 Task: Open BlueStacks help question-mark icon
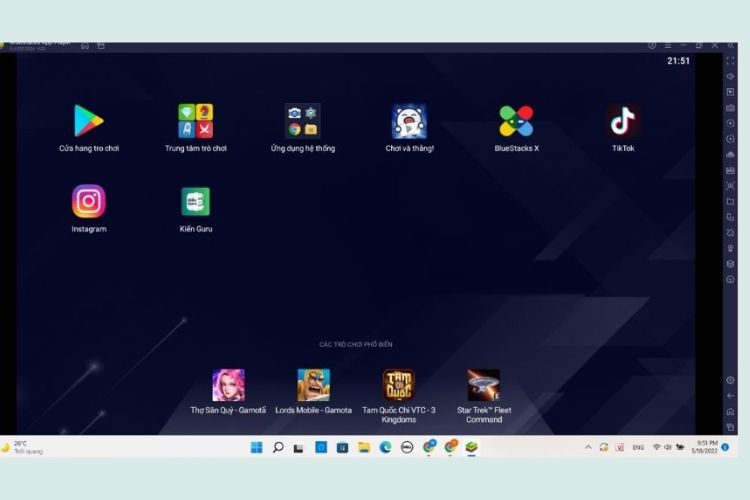point(652,45)
